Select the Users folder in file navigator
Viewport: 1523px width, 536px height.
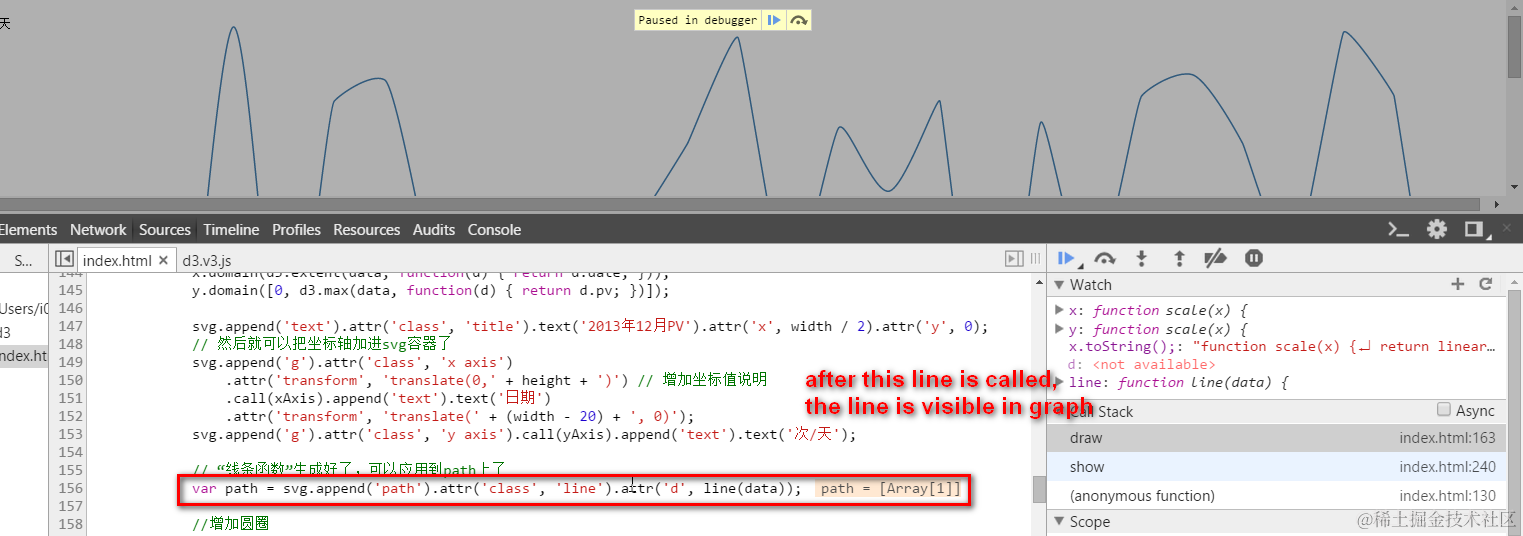click(x=24, y=309)
